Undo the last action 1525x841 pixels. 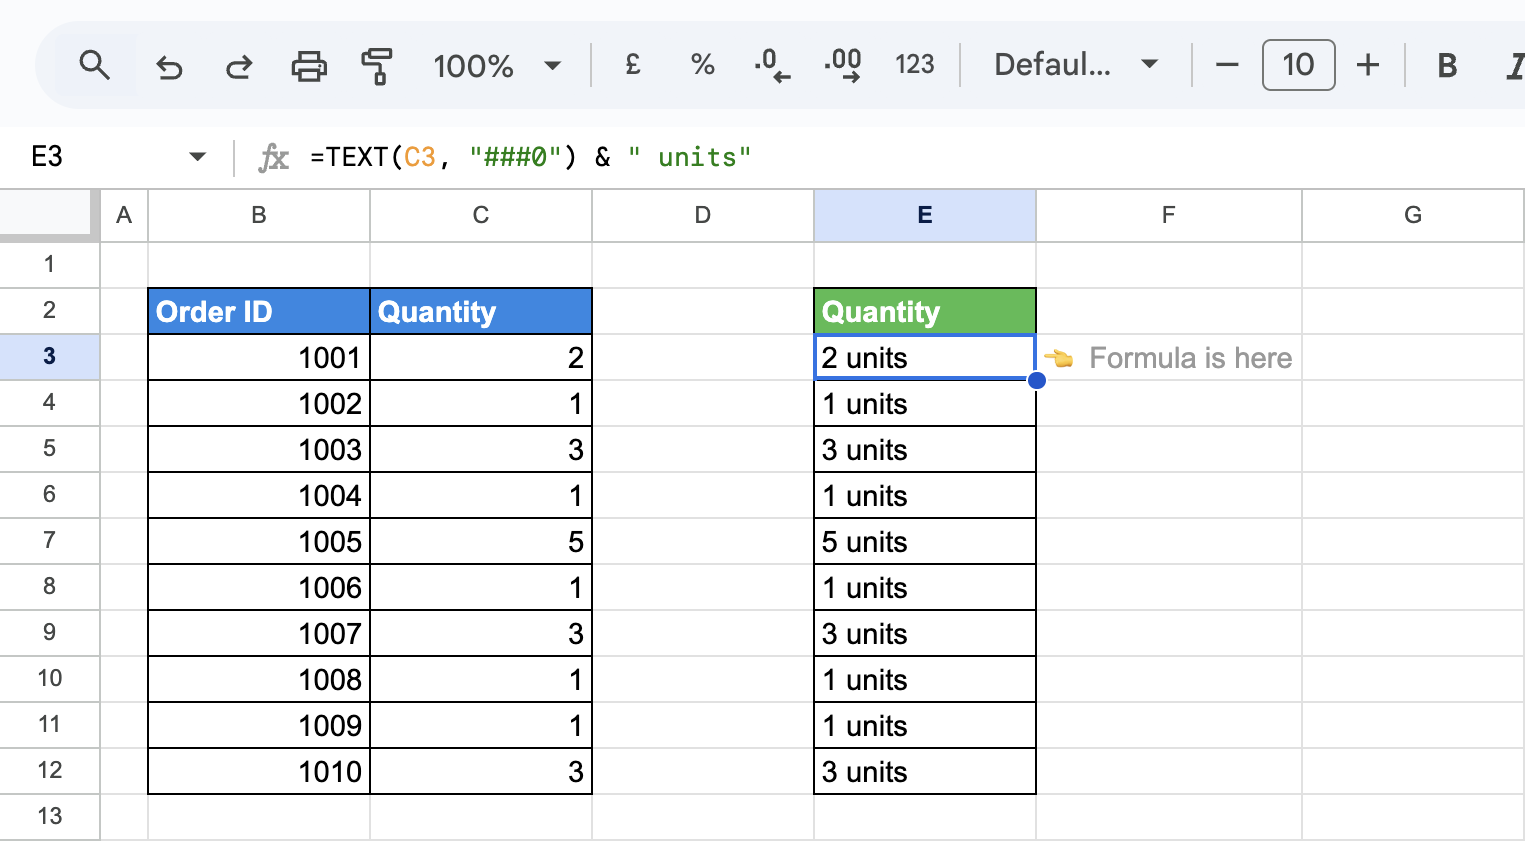coord(169,66)
